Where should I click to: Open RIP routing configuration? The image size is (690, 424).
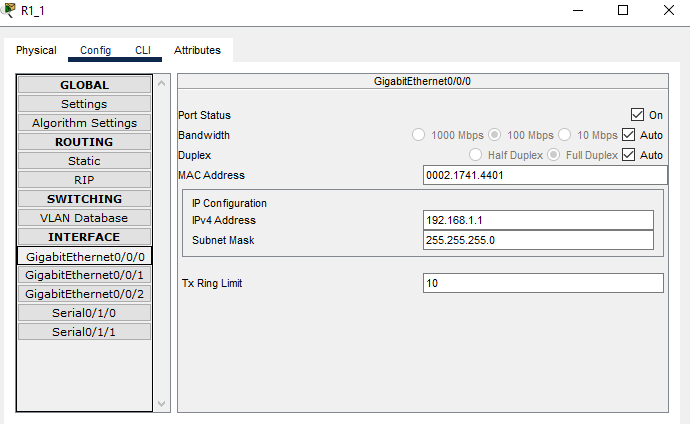click(x=84, y=180)
